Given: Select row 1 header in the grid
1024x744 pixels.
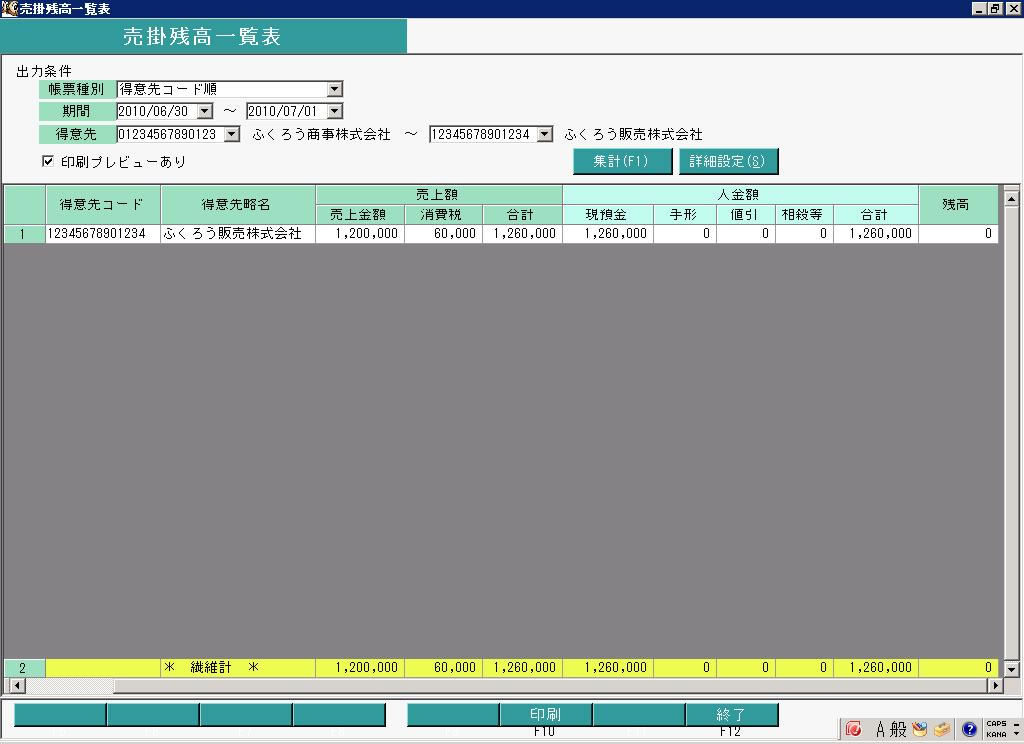Looking at the screenshot, I should click(24, 234).
